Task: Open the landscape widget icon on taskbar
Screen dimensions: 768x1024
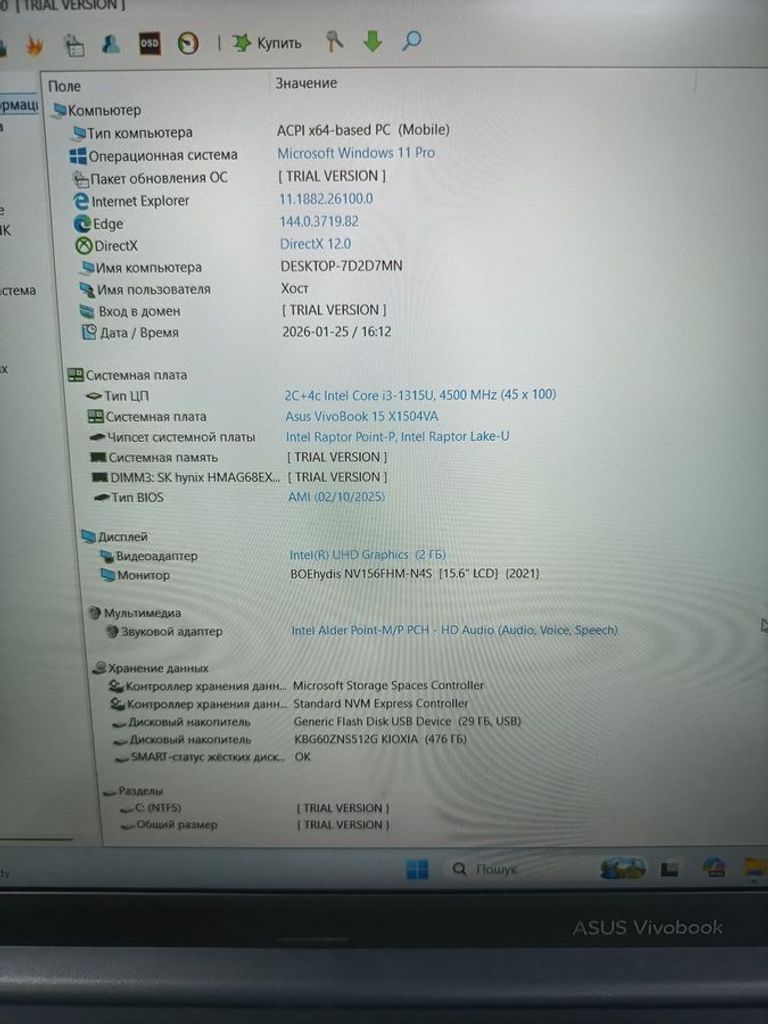Action: pos(623,869)
